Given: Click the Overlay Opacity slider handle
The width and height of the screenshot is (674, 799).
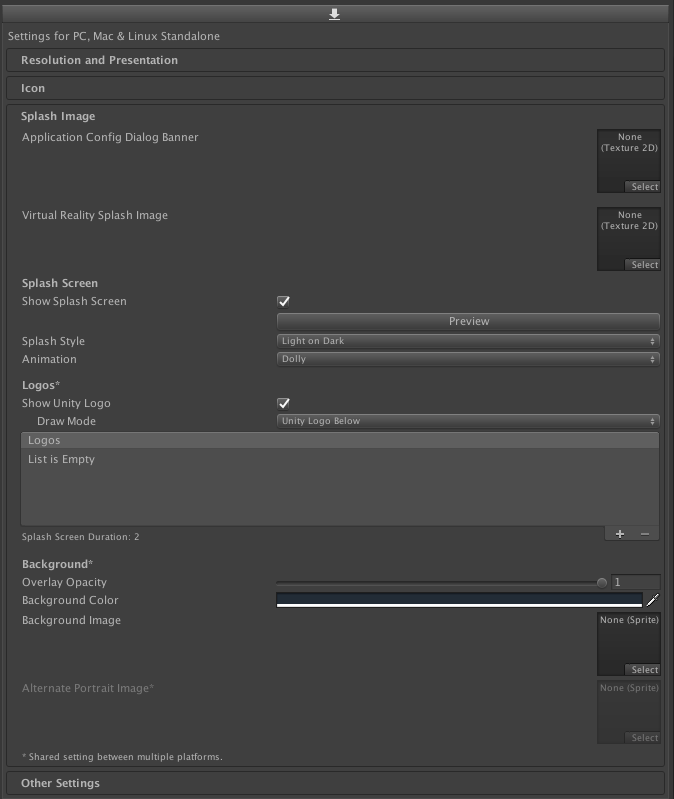Looking at the screenshot, I should [602, 582].
